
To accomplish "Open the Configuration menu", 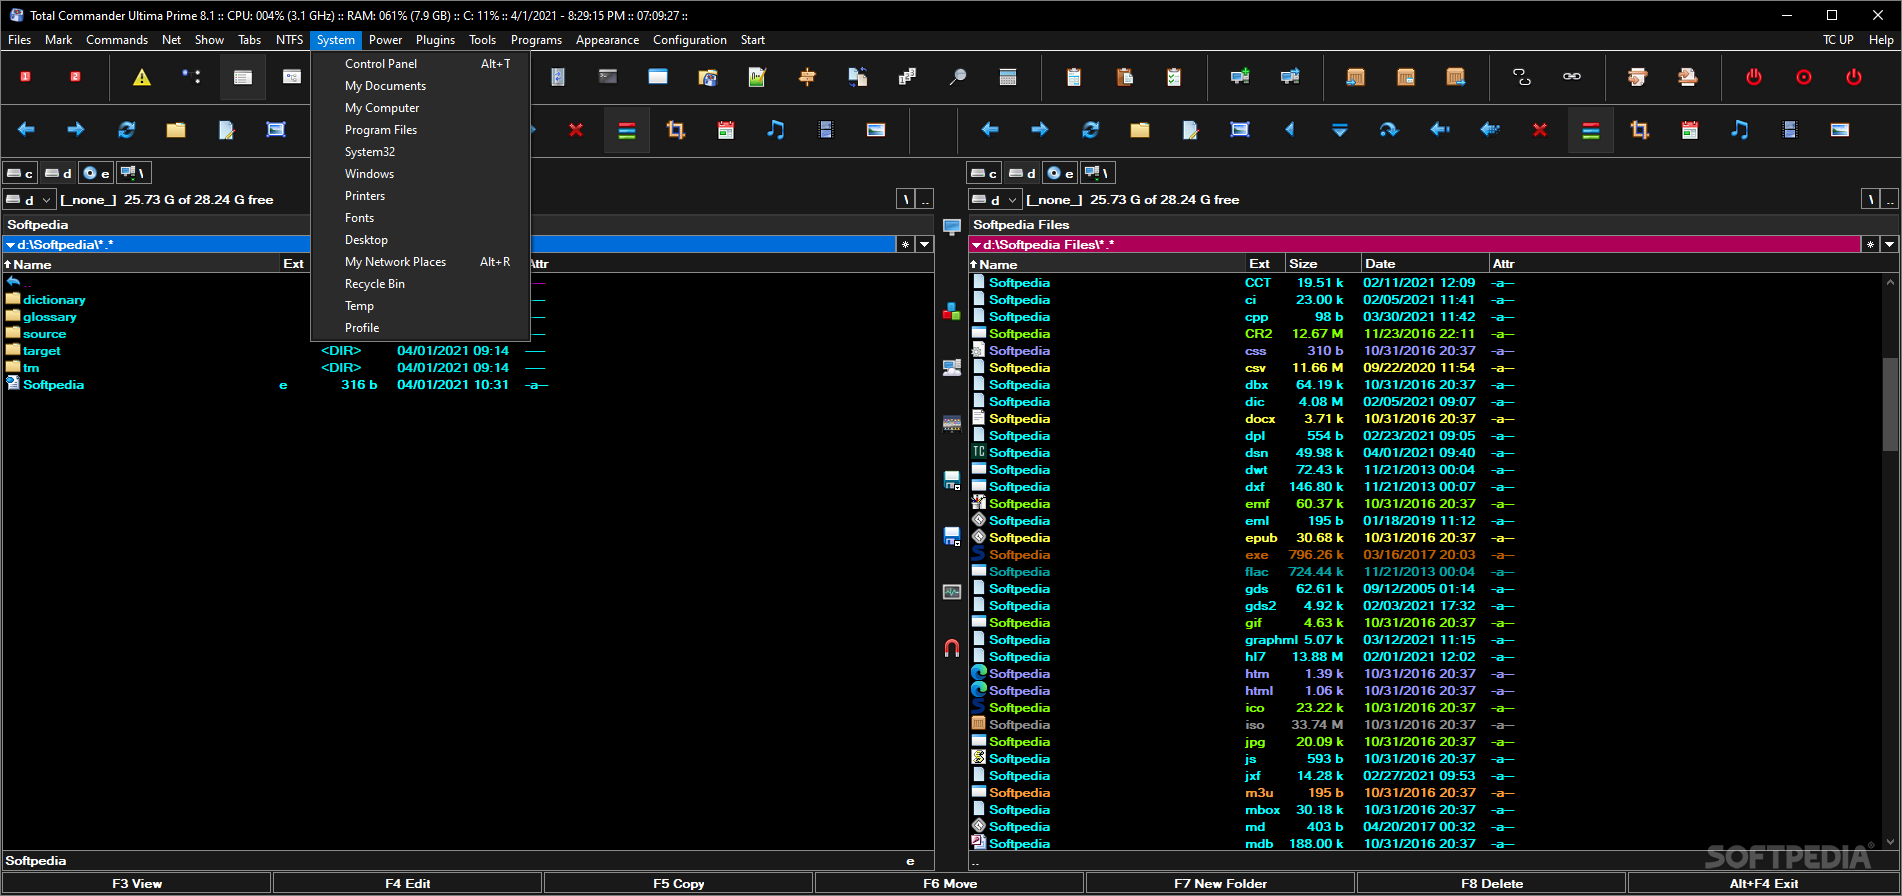I will [690, 40].
